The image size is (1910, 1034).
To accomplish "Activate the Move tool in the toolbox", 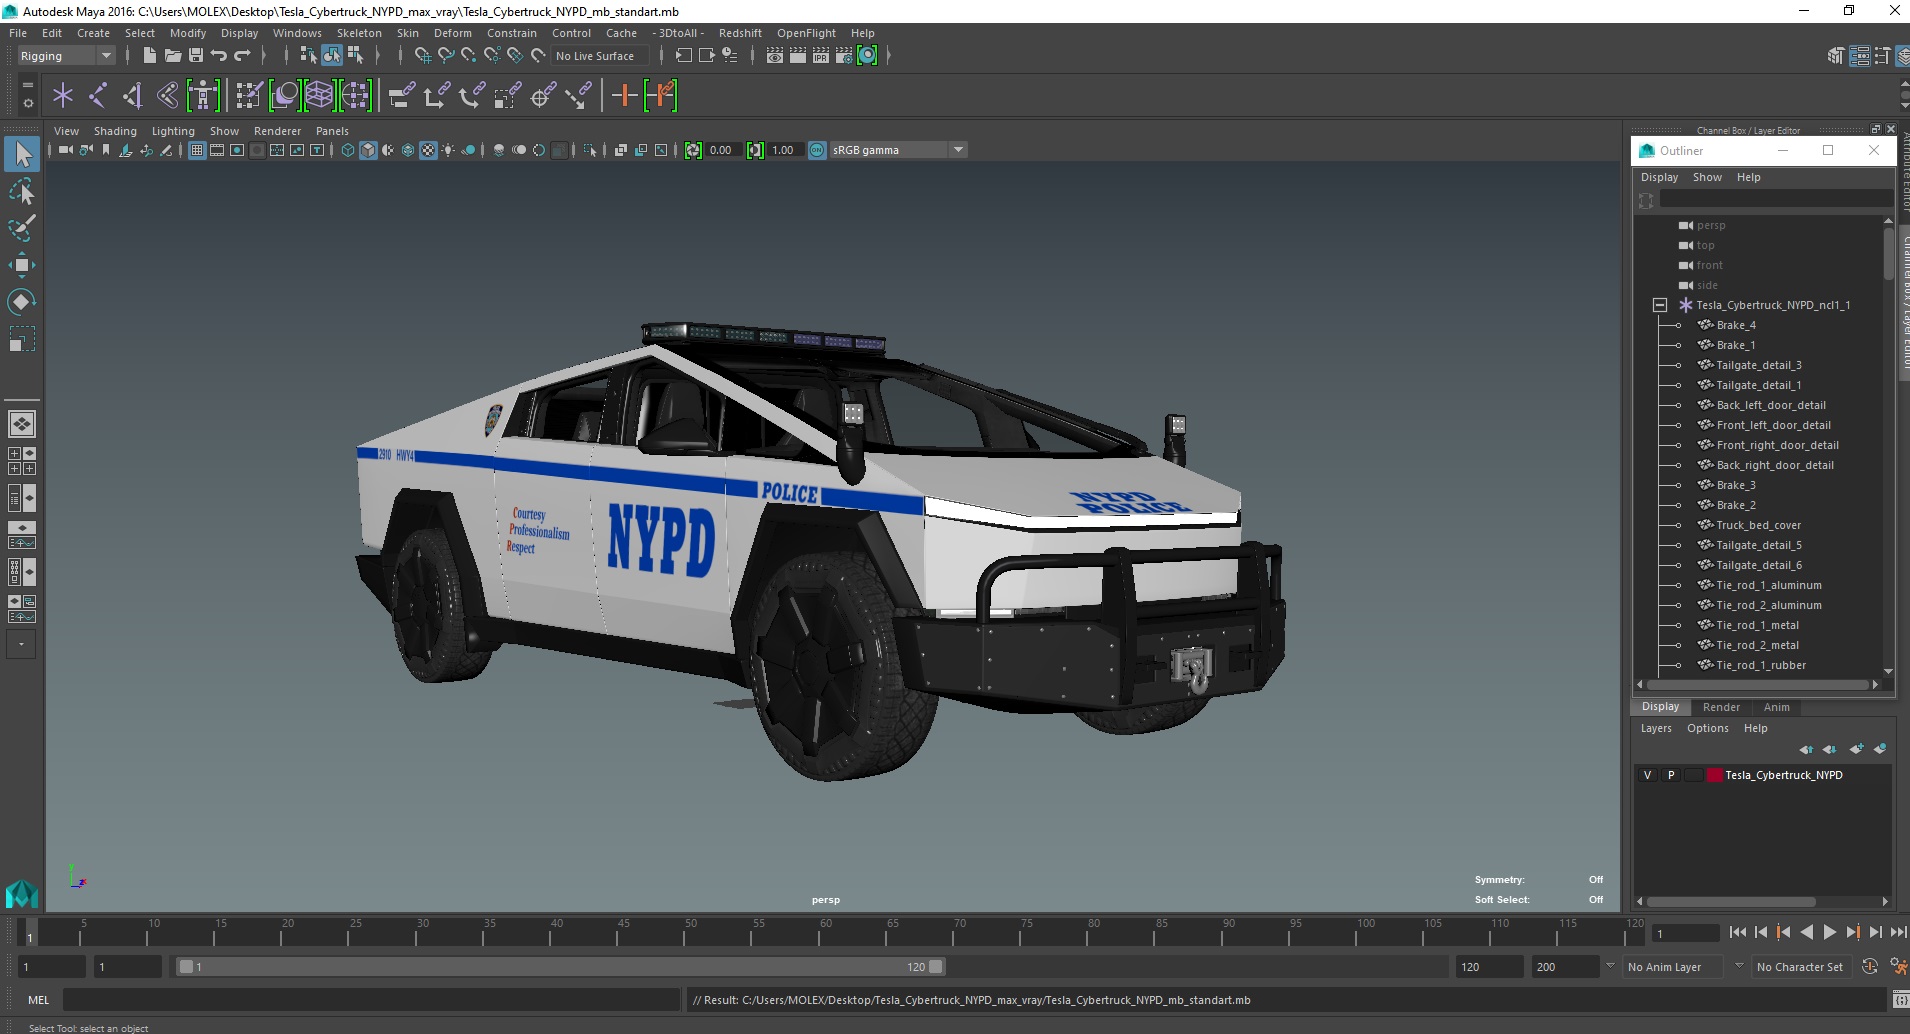I will pos(22,265).
